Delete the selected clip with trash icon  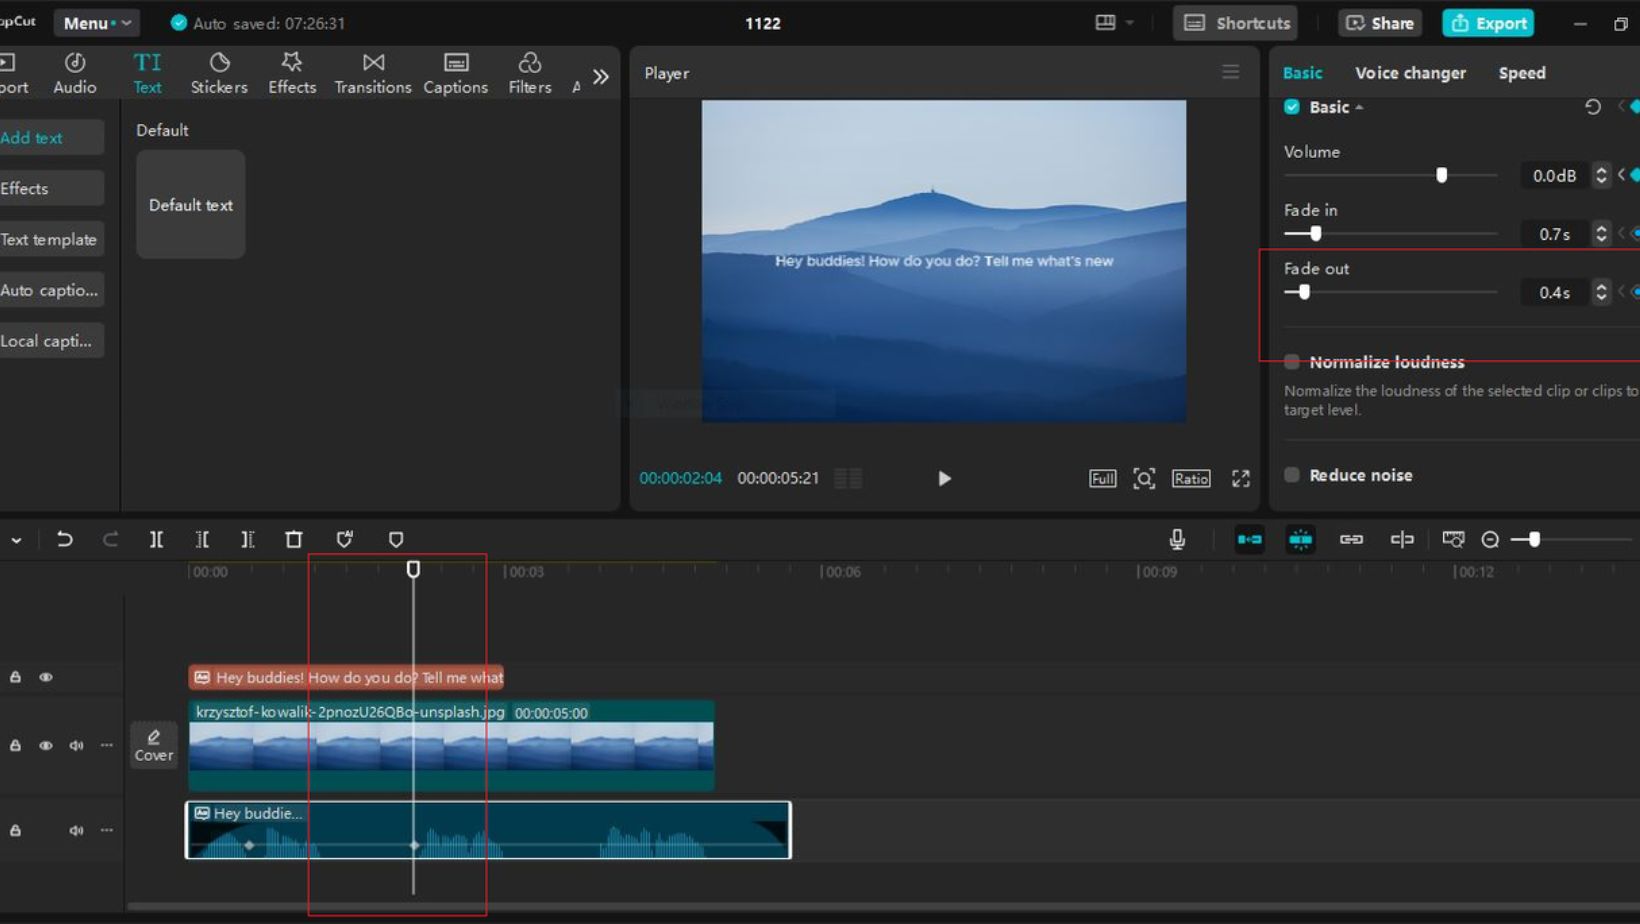294,539
